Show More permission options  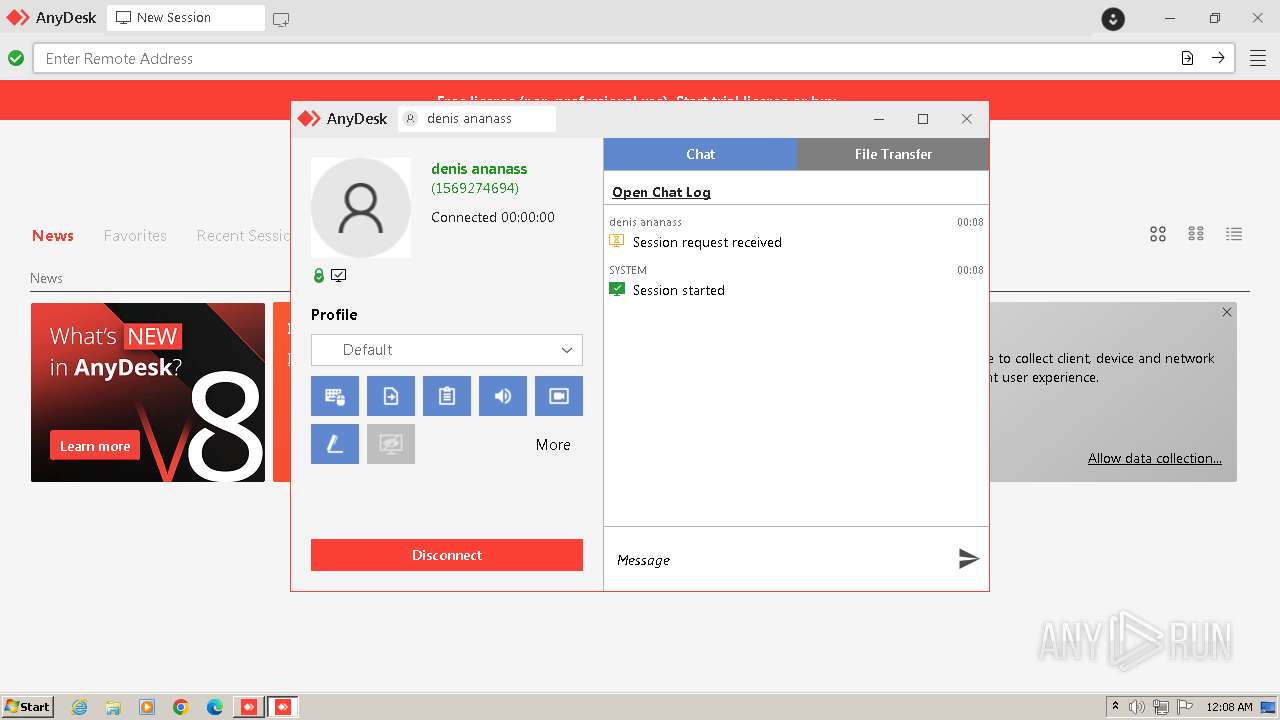[553, 445]
